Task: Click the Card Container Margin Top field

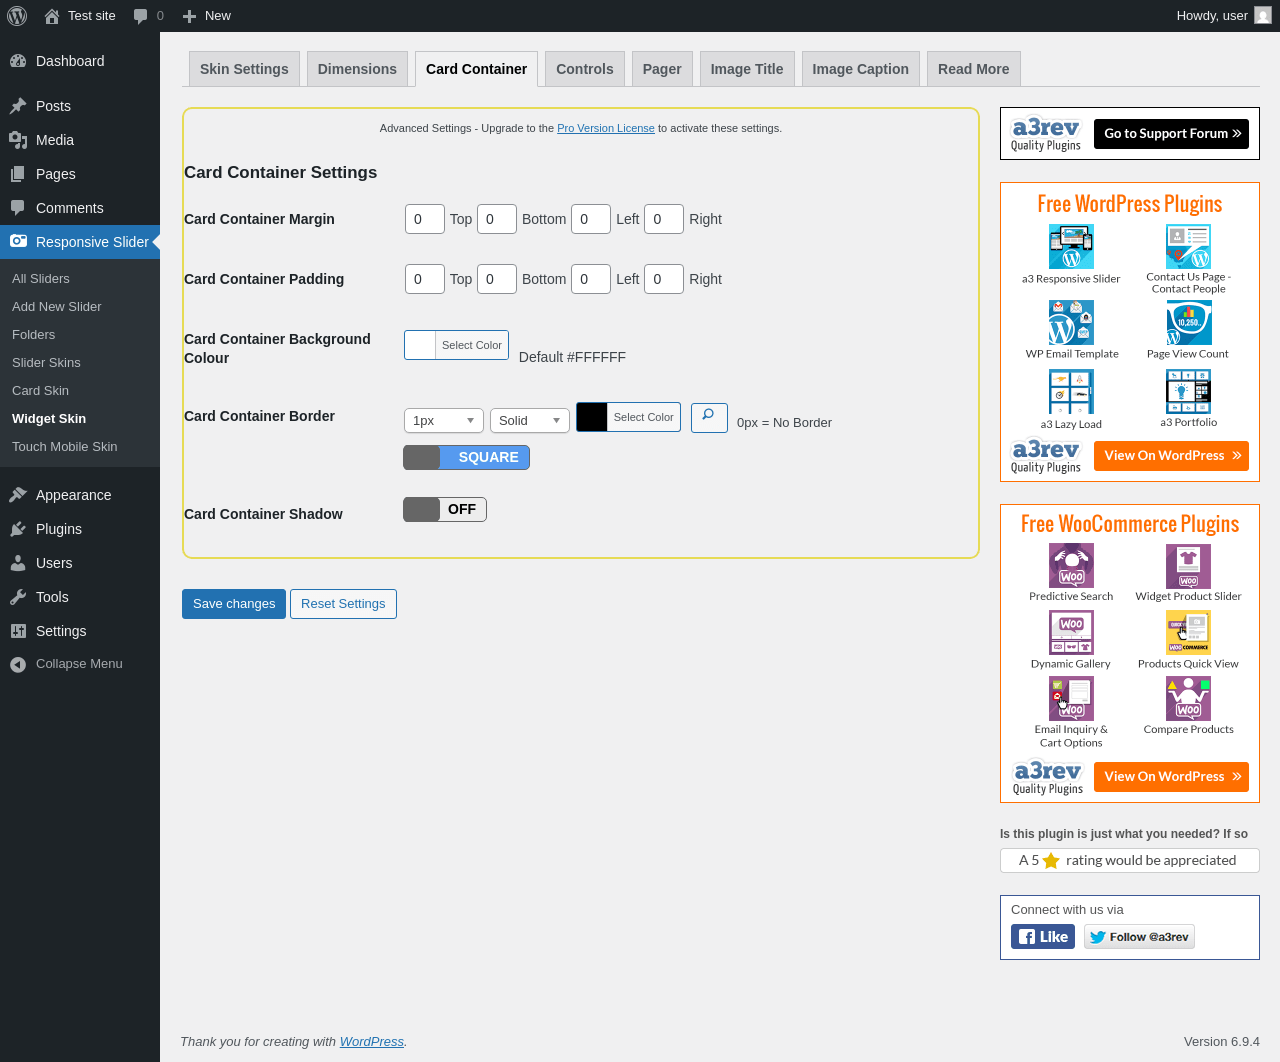Action: point(425,219)
